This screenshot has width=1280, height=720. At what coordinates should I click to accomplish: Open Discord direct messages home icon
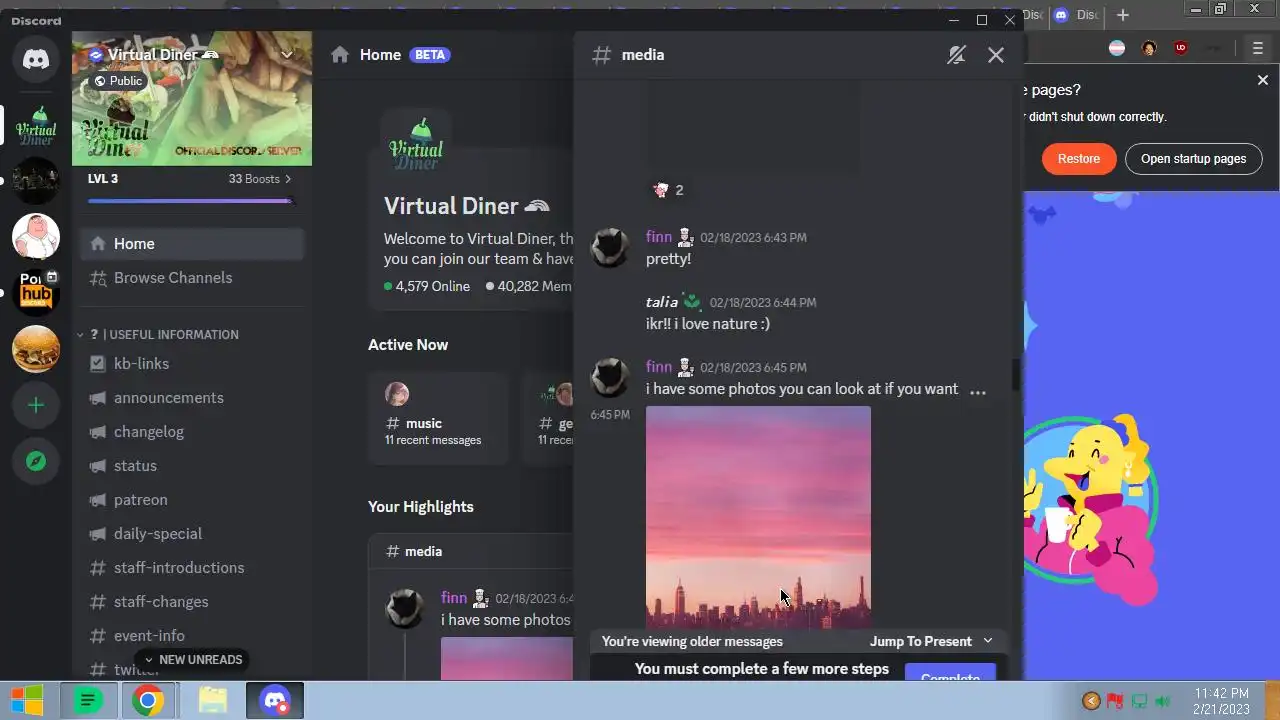[36, 61]
